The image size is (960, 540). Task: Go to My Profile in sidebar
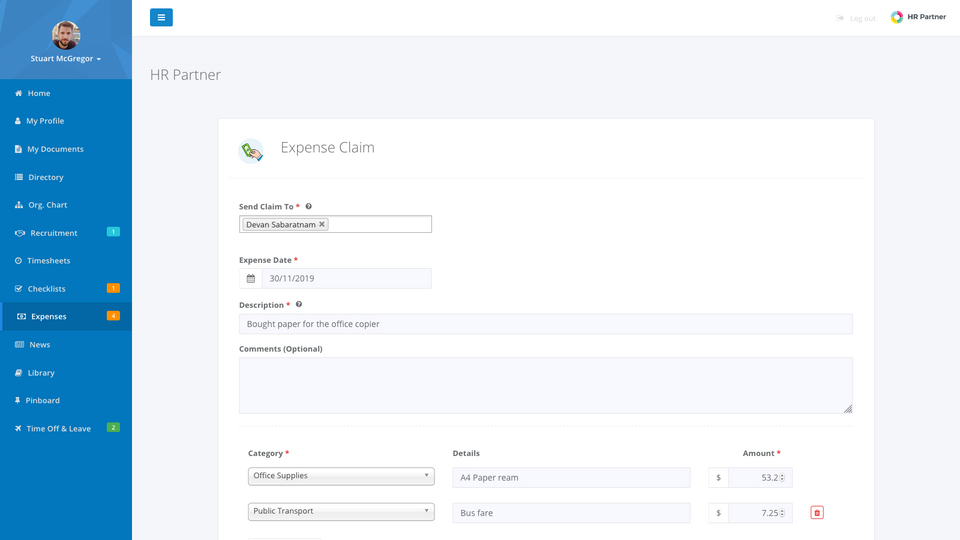(66, 121)
